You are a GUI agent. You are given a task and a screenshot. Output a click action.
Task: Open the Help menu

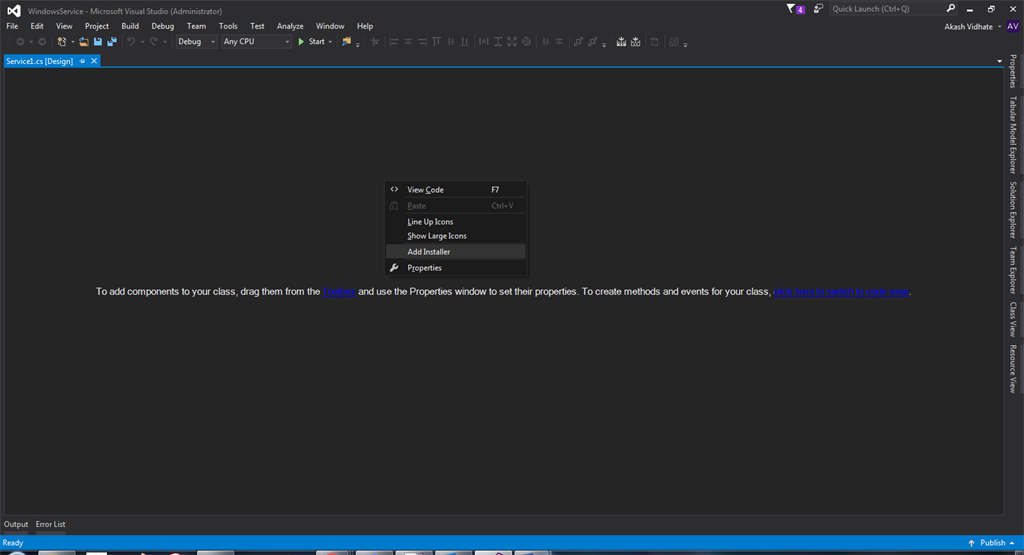(x=364, y=26)
